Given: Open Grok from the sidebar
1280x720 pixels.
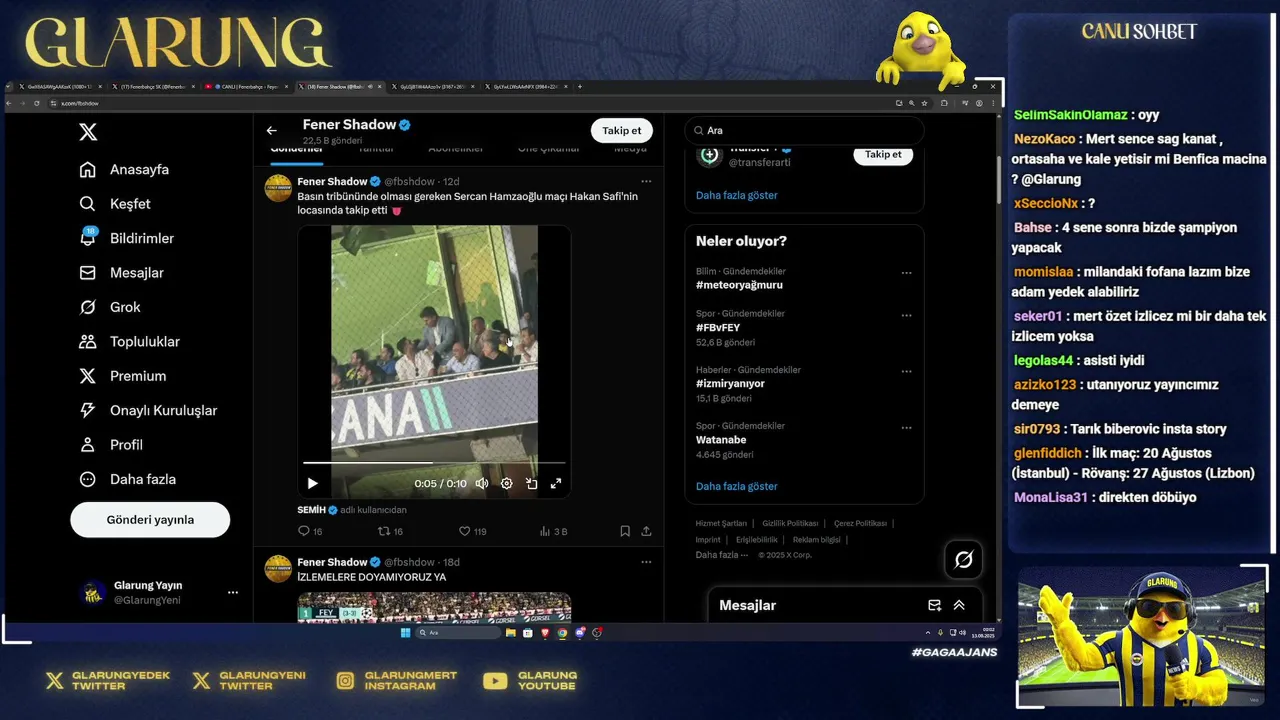Looking at the screenshot, I should pos(110,307).
